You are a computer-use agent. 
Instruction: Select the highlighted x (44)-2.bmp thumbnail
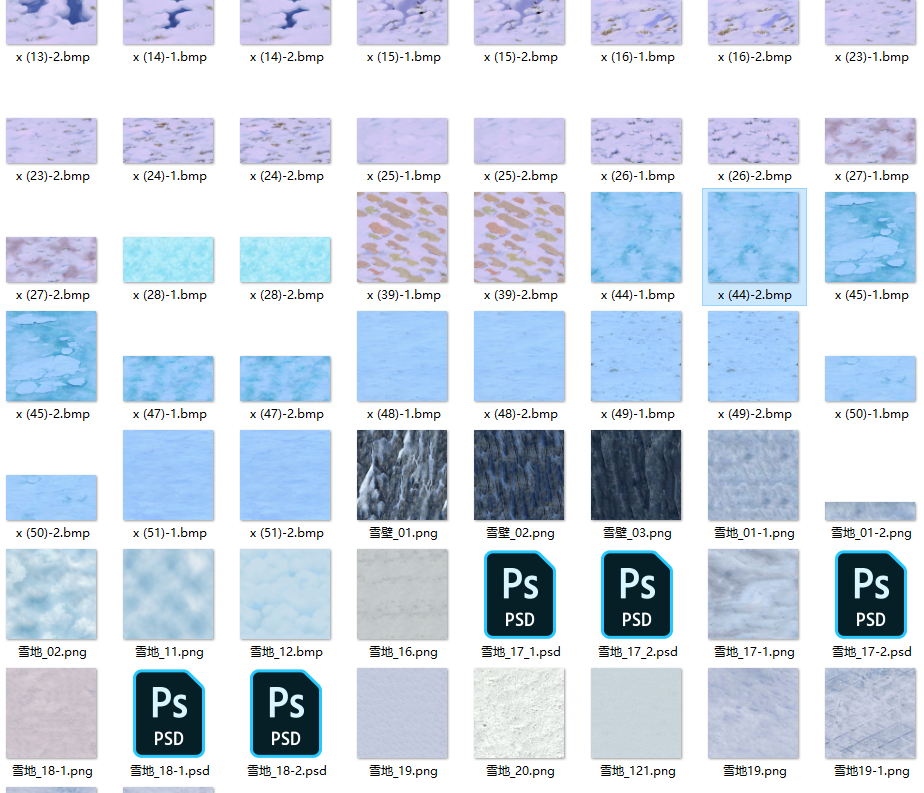point(754,238)
